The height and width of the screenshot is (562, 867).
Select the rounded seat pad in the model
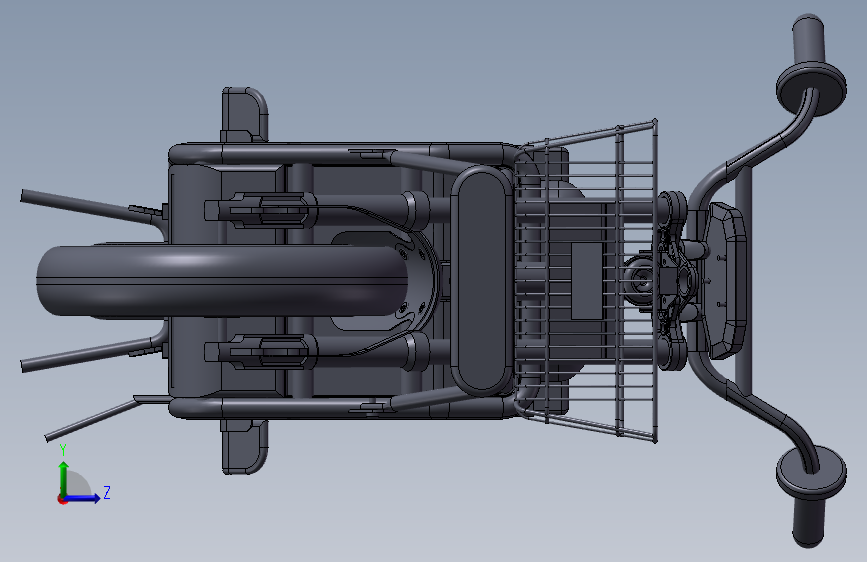point(482,280)
